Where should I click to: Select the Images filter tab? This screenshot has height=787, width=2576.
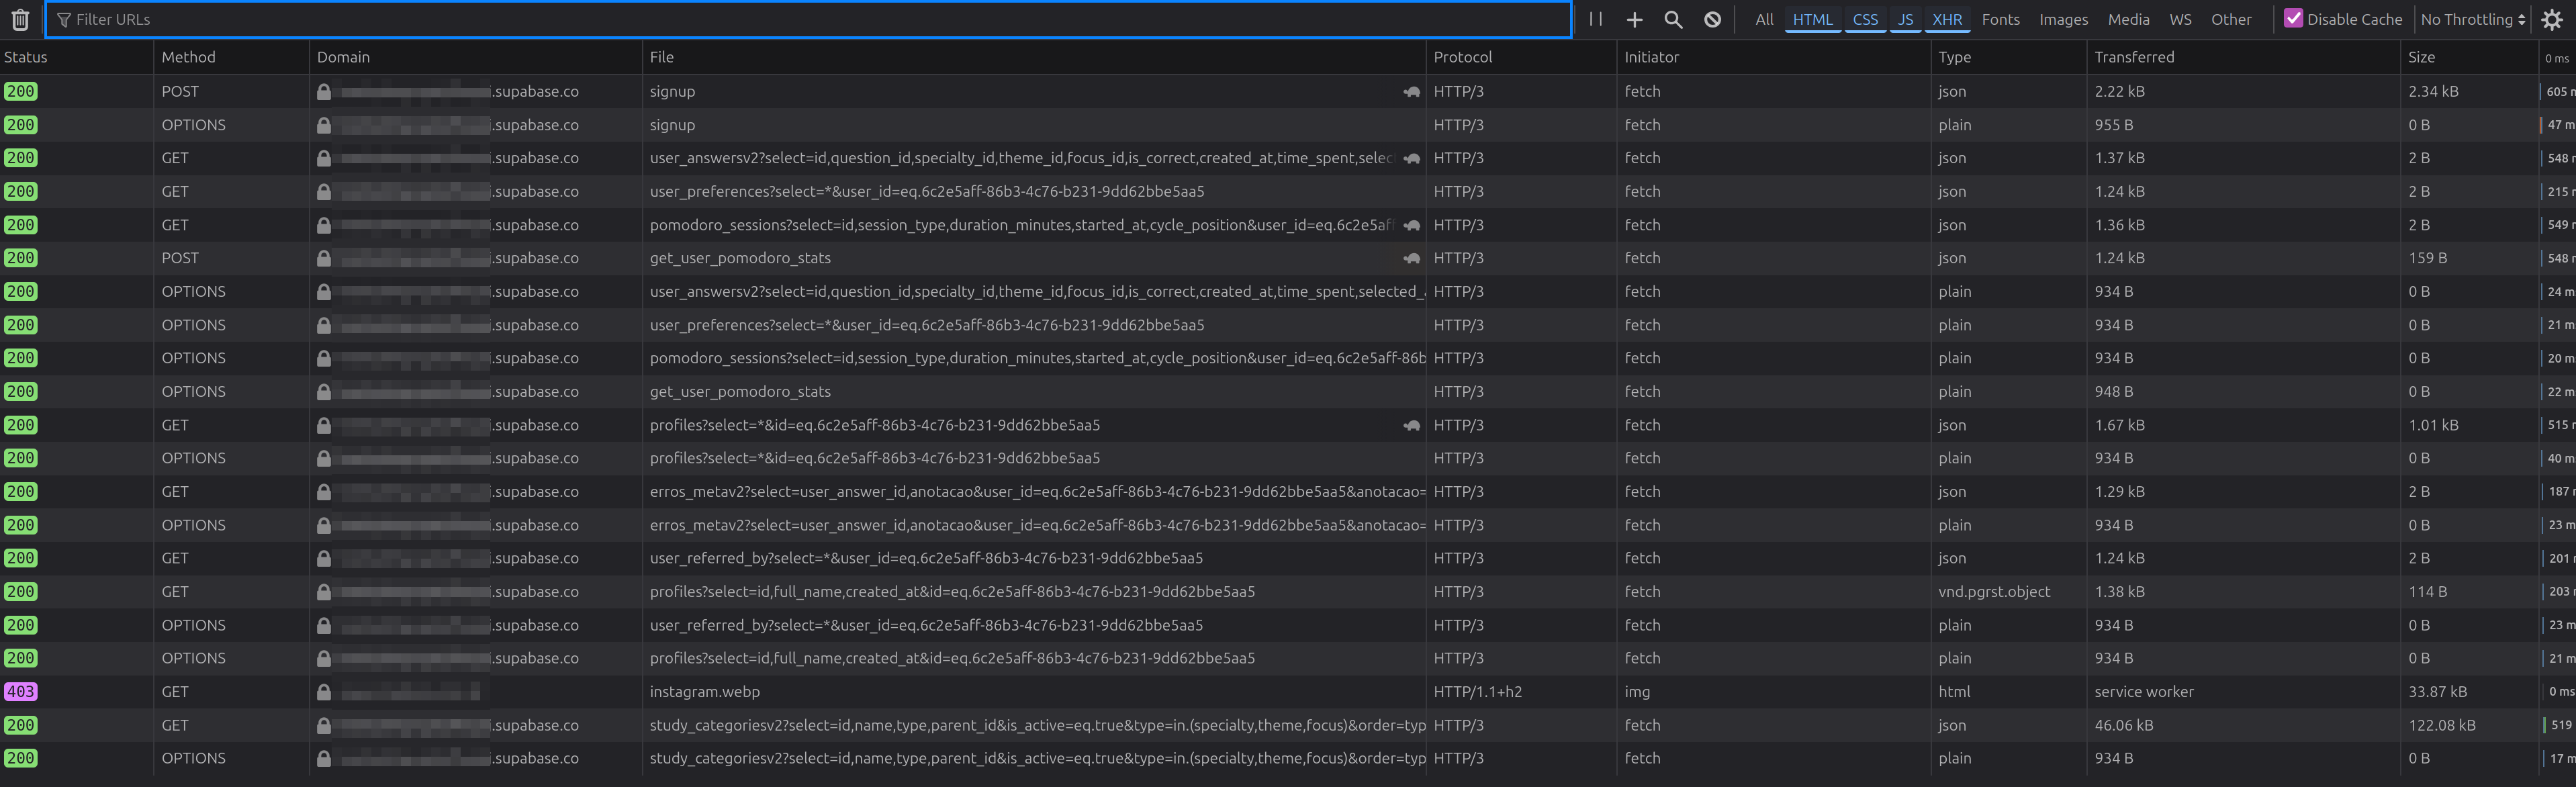2063,20
